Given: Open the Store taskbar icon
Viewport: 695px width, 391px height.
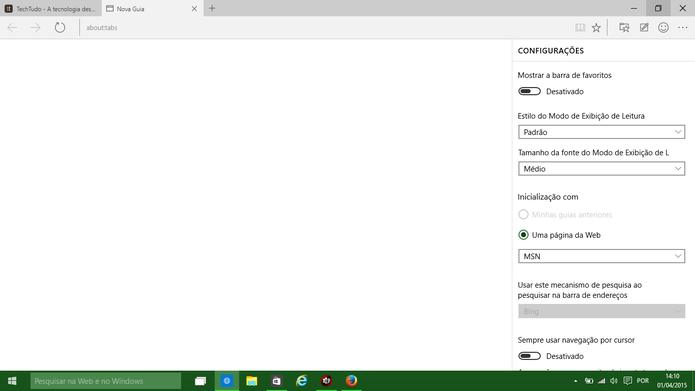Looking at the screenshot, I should click(277, 381).
